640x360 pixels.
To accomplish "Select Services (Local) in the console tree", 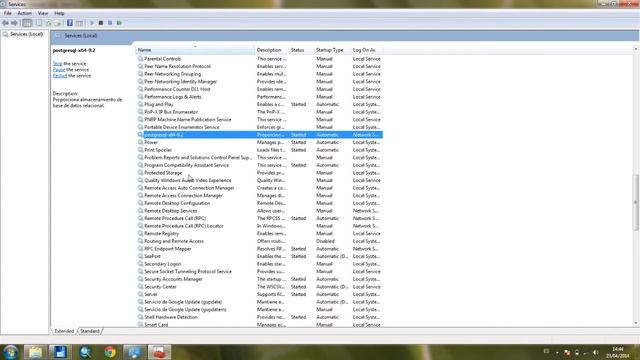I will (26, 34).
